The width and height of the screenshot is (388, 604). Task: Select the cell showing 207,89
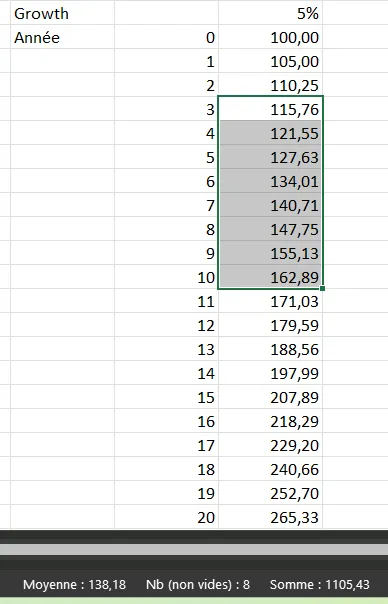coord(270,397)
